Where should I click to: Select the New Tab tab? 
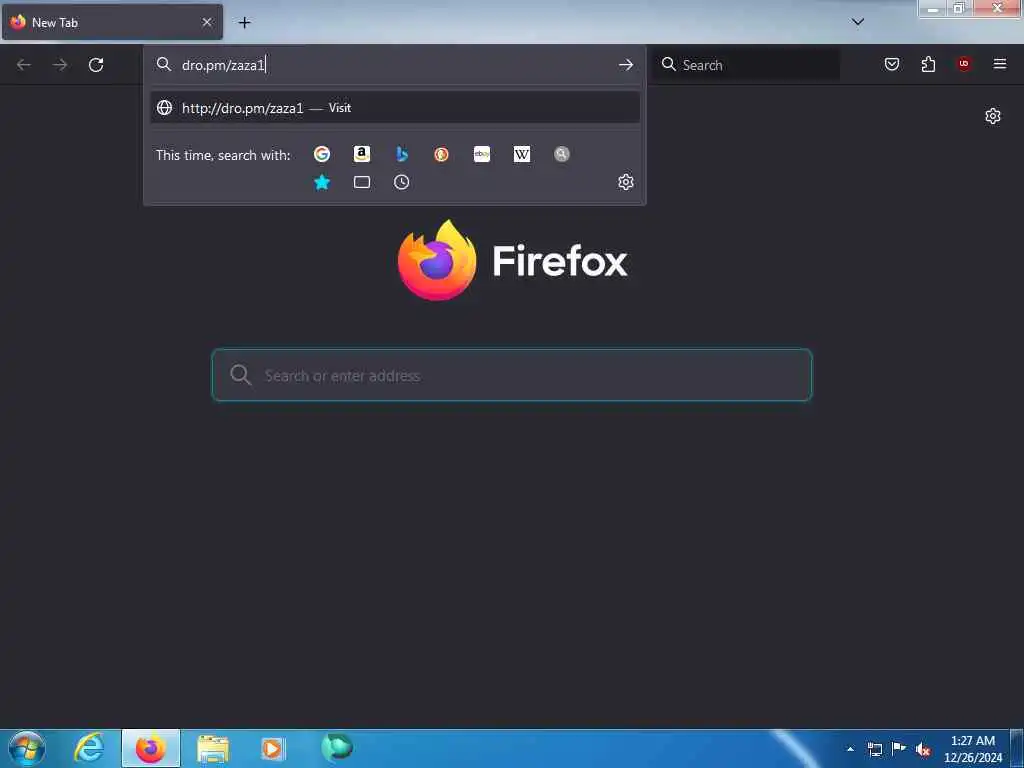112,22
